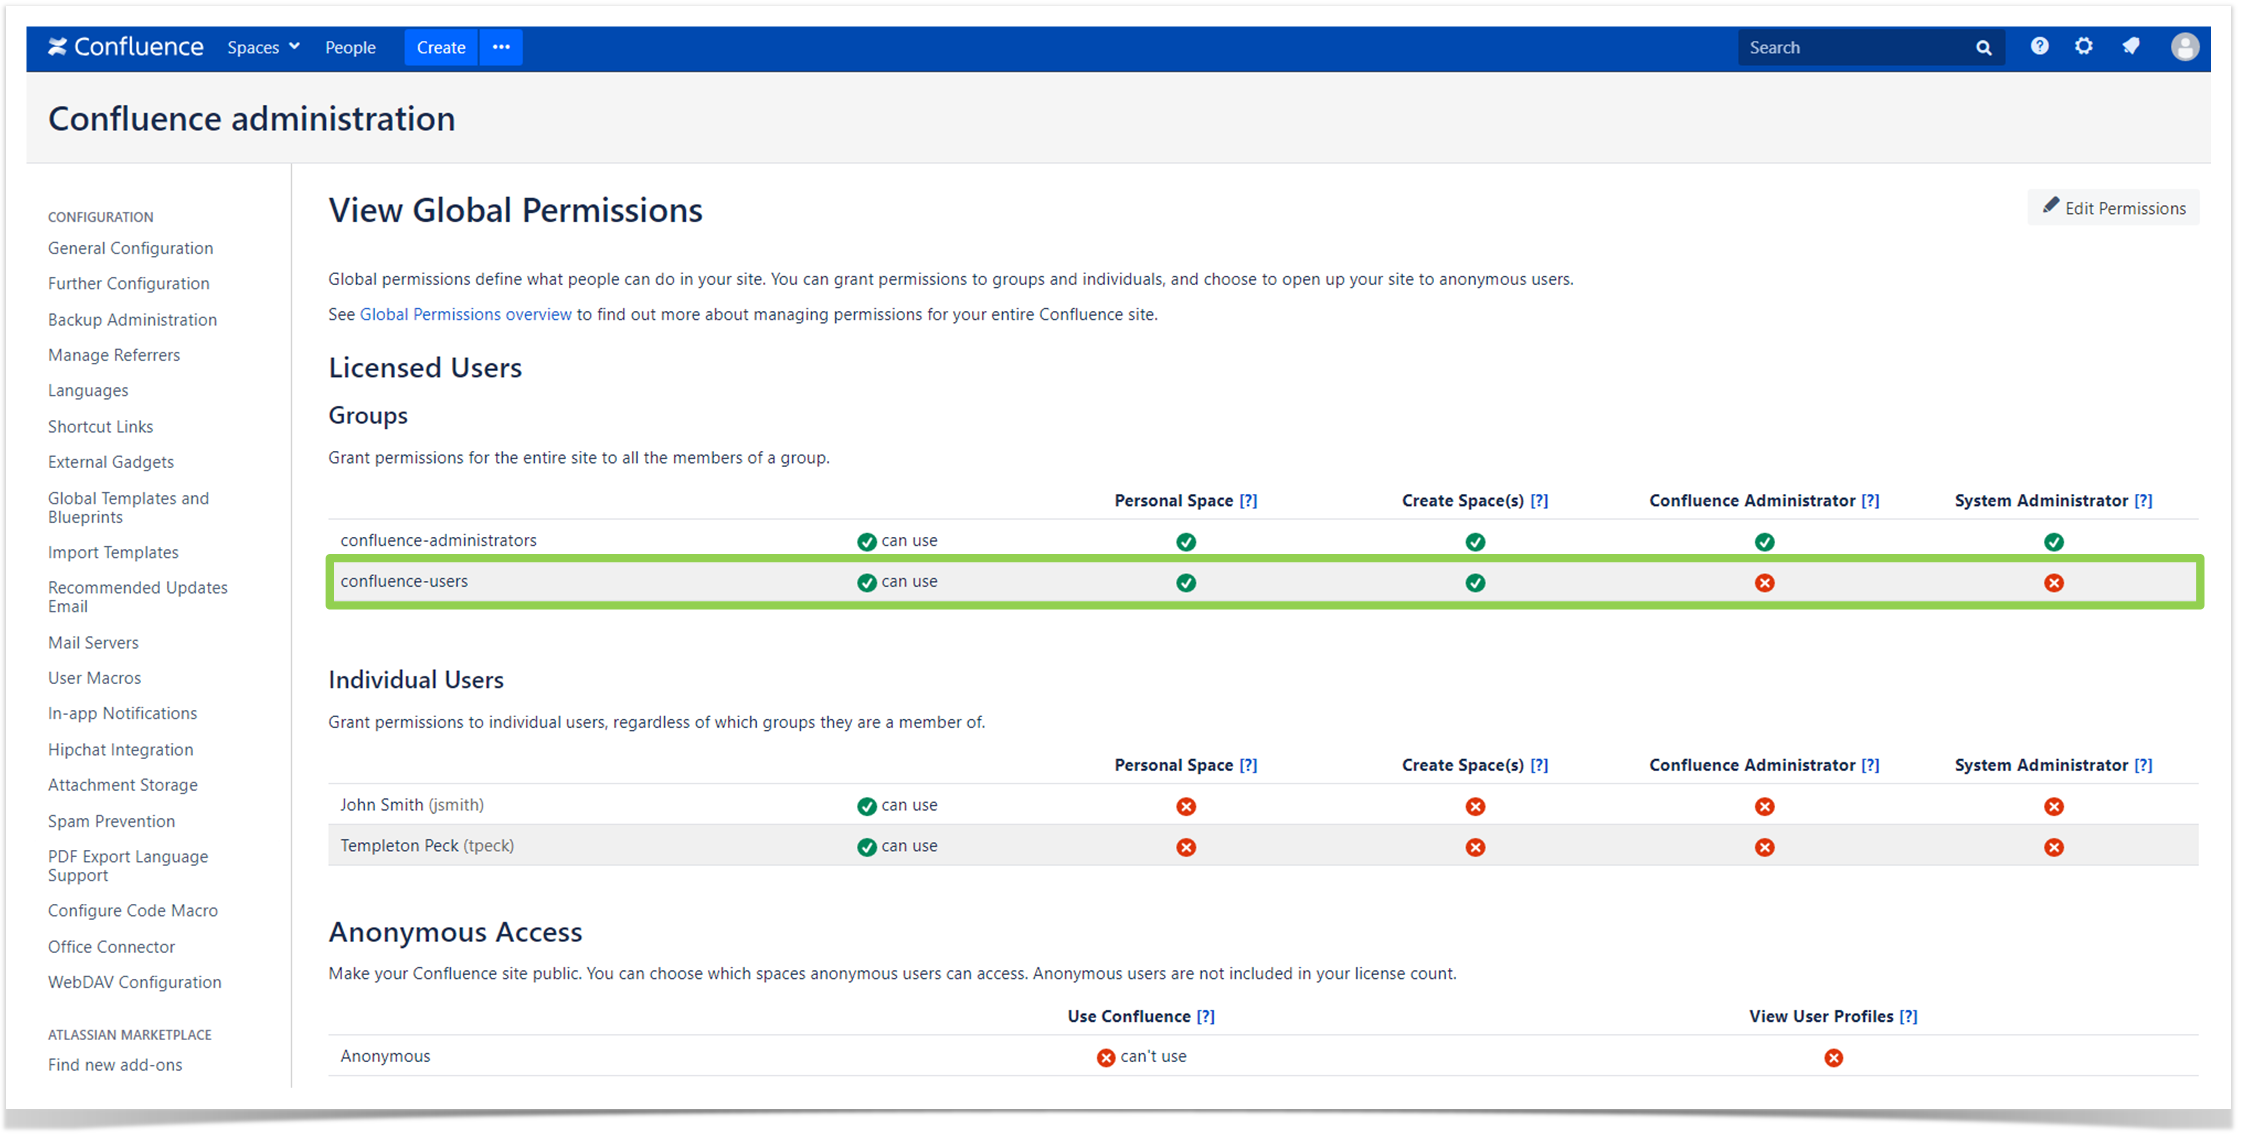Open Import Templates in sidebar
2245x1138 pixels.
113,552
